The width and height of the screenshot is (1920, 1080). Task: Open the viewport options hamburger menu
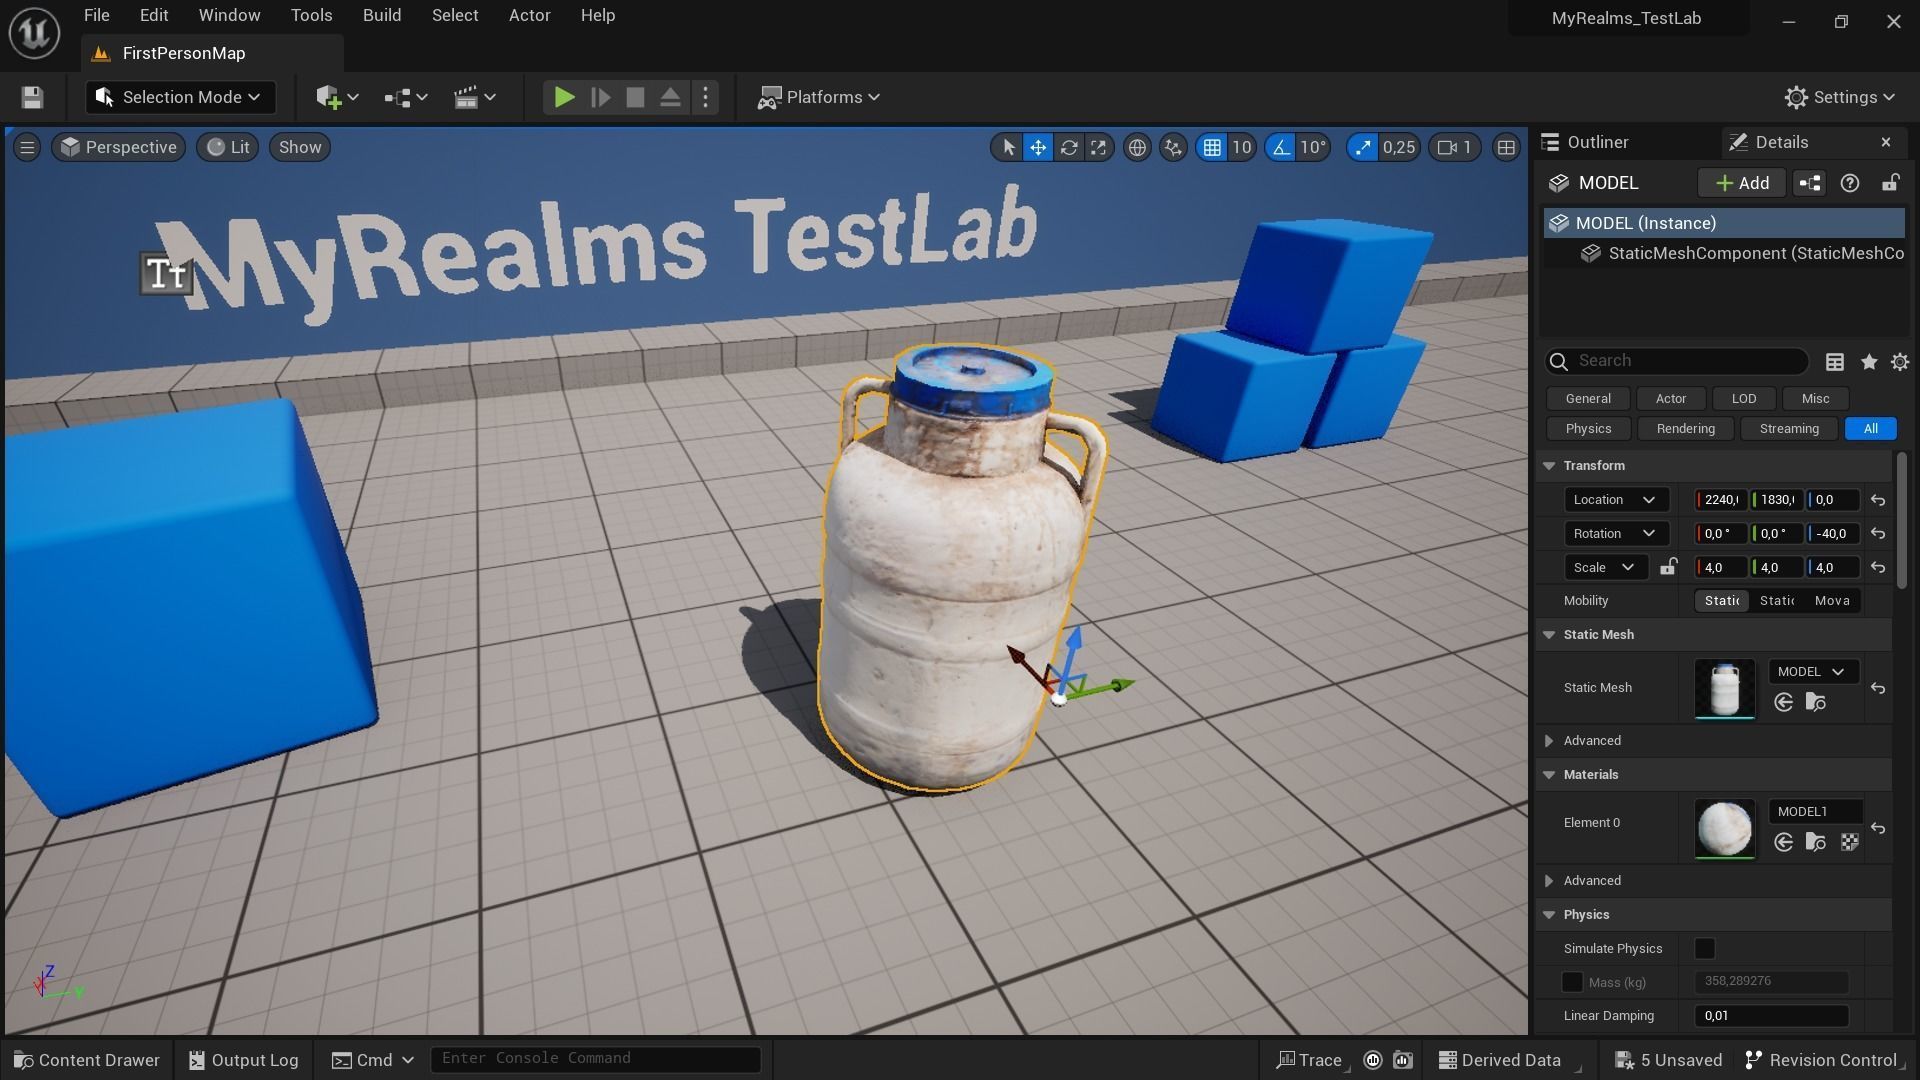[x=27, y=147]
